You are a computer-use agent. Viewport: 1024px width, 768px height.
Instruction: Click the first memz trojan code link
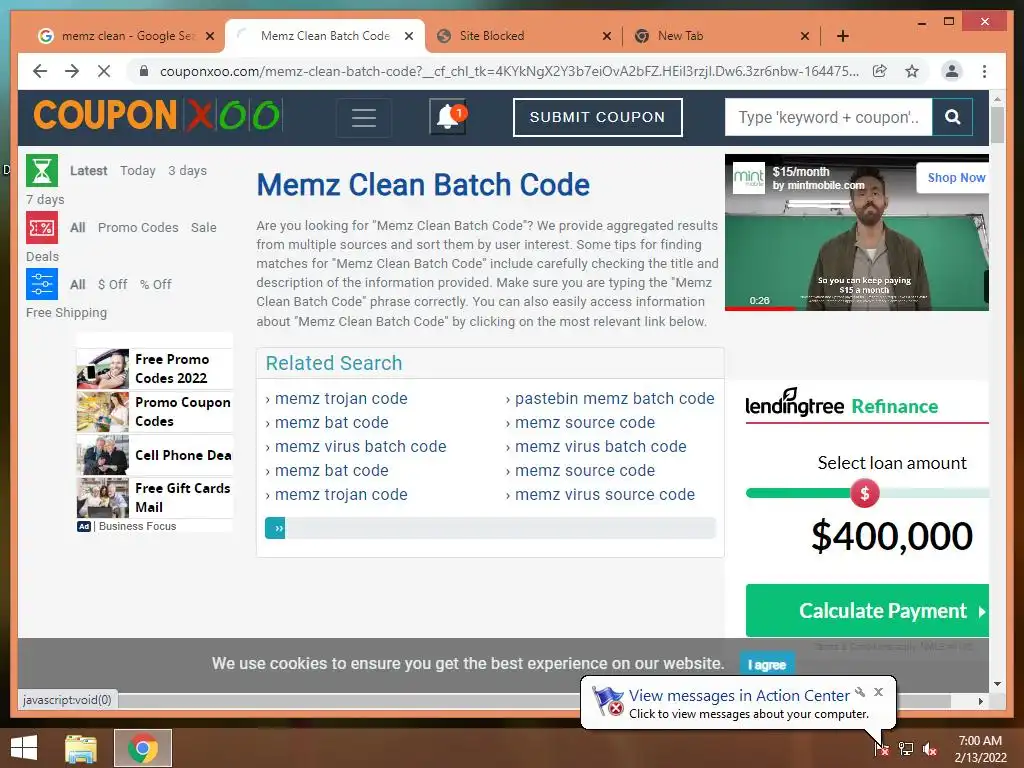point(341,398)
